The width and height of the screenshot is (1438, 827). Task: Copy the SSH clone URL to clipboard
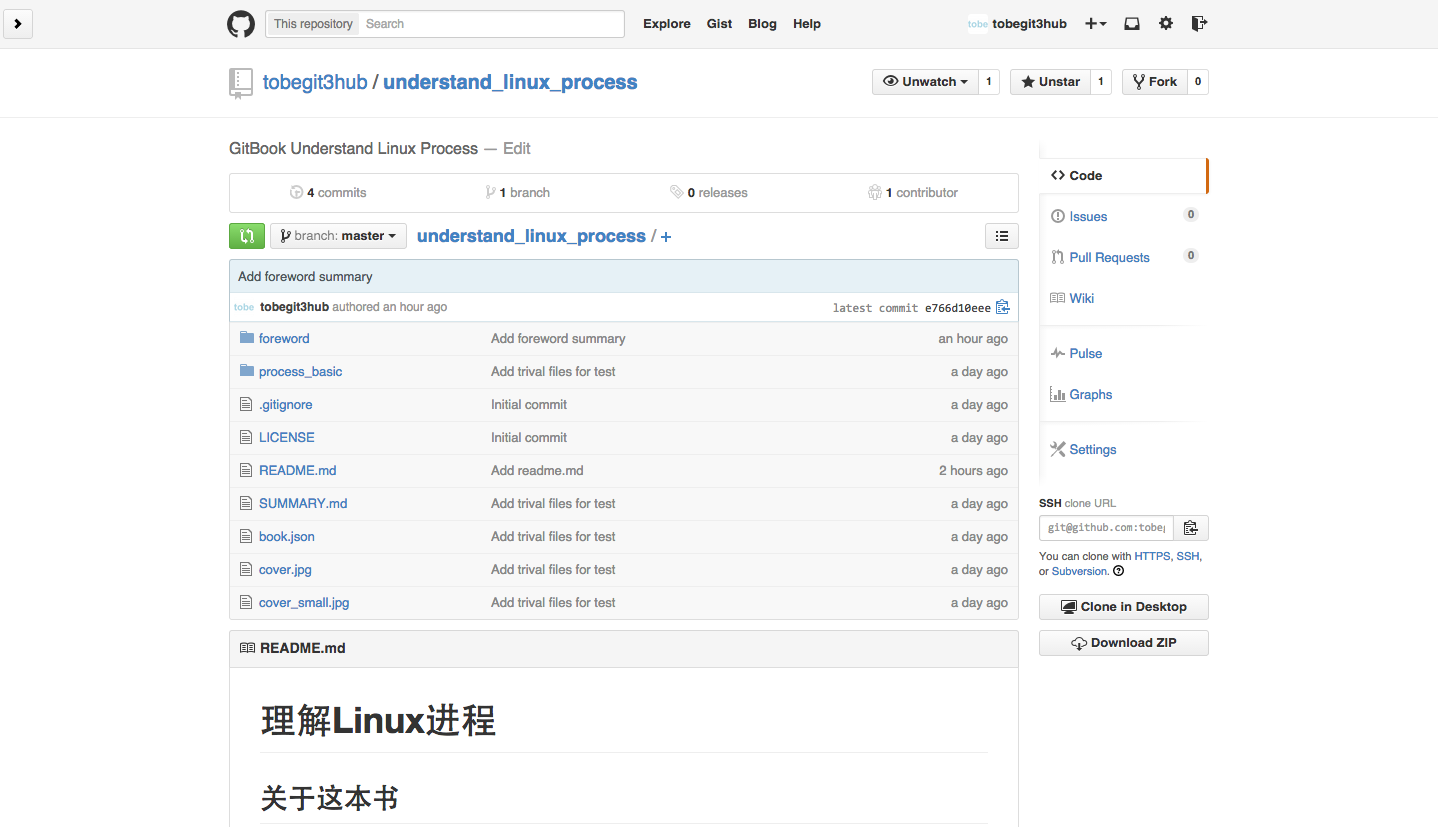[x=1190, y=527]
